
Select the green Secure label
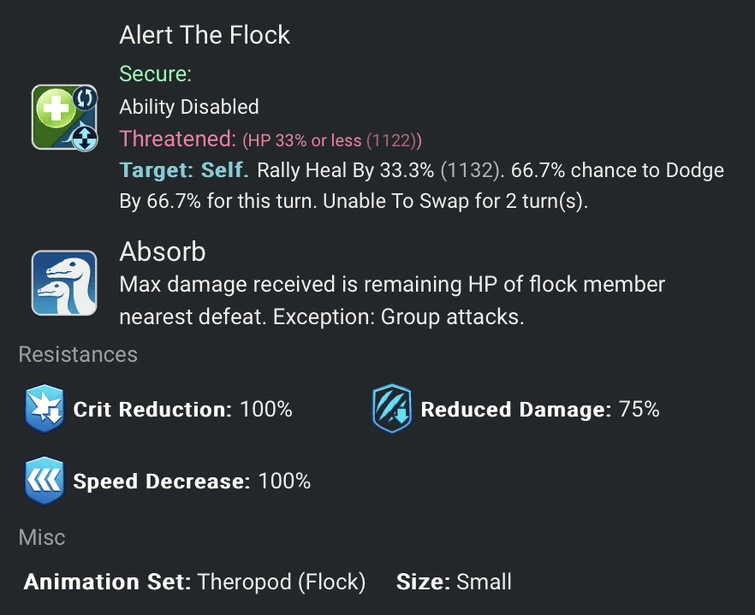click(155, 74)
